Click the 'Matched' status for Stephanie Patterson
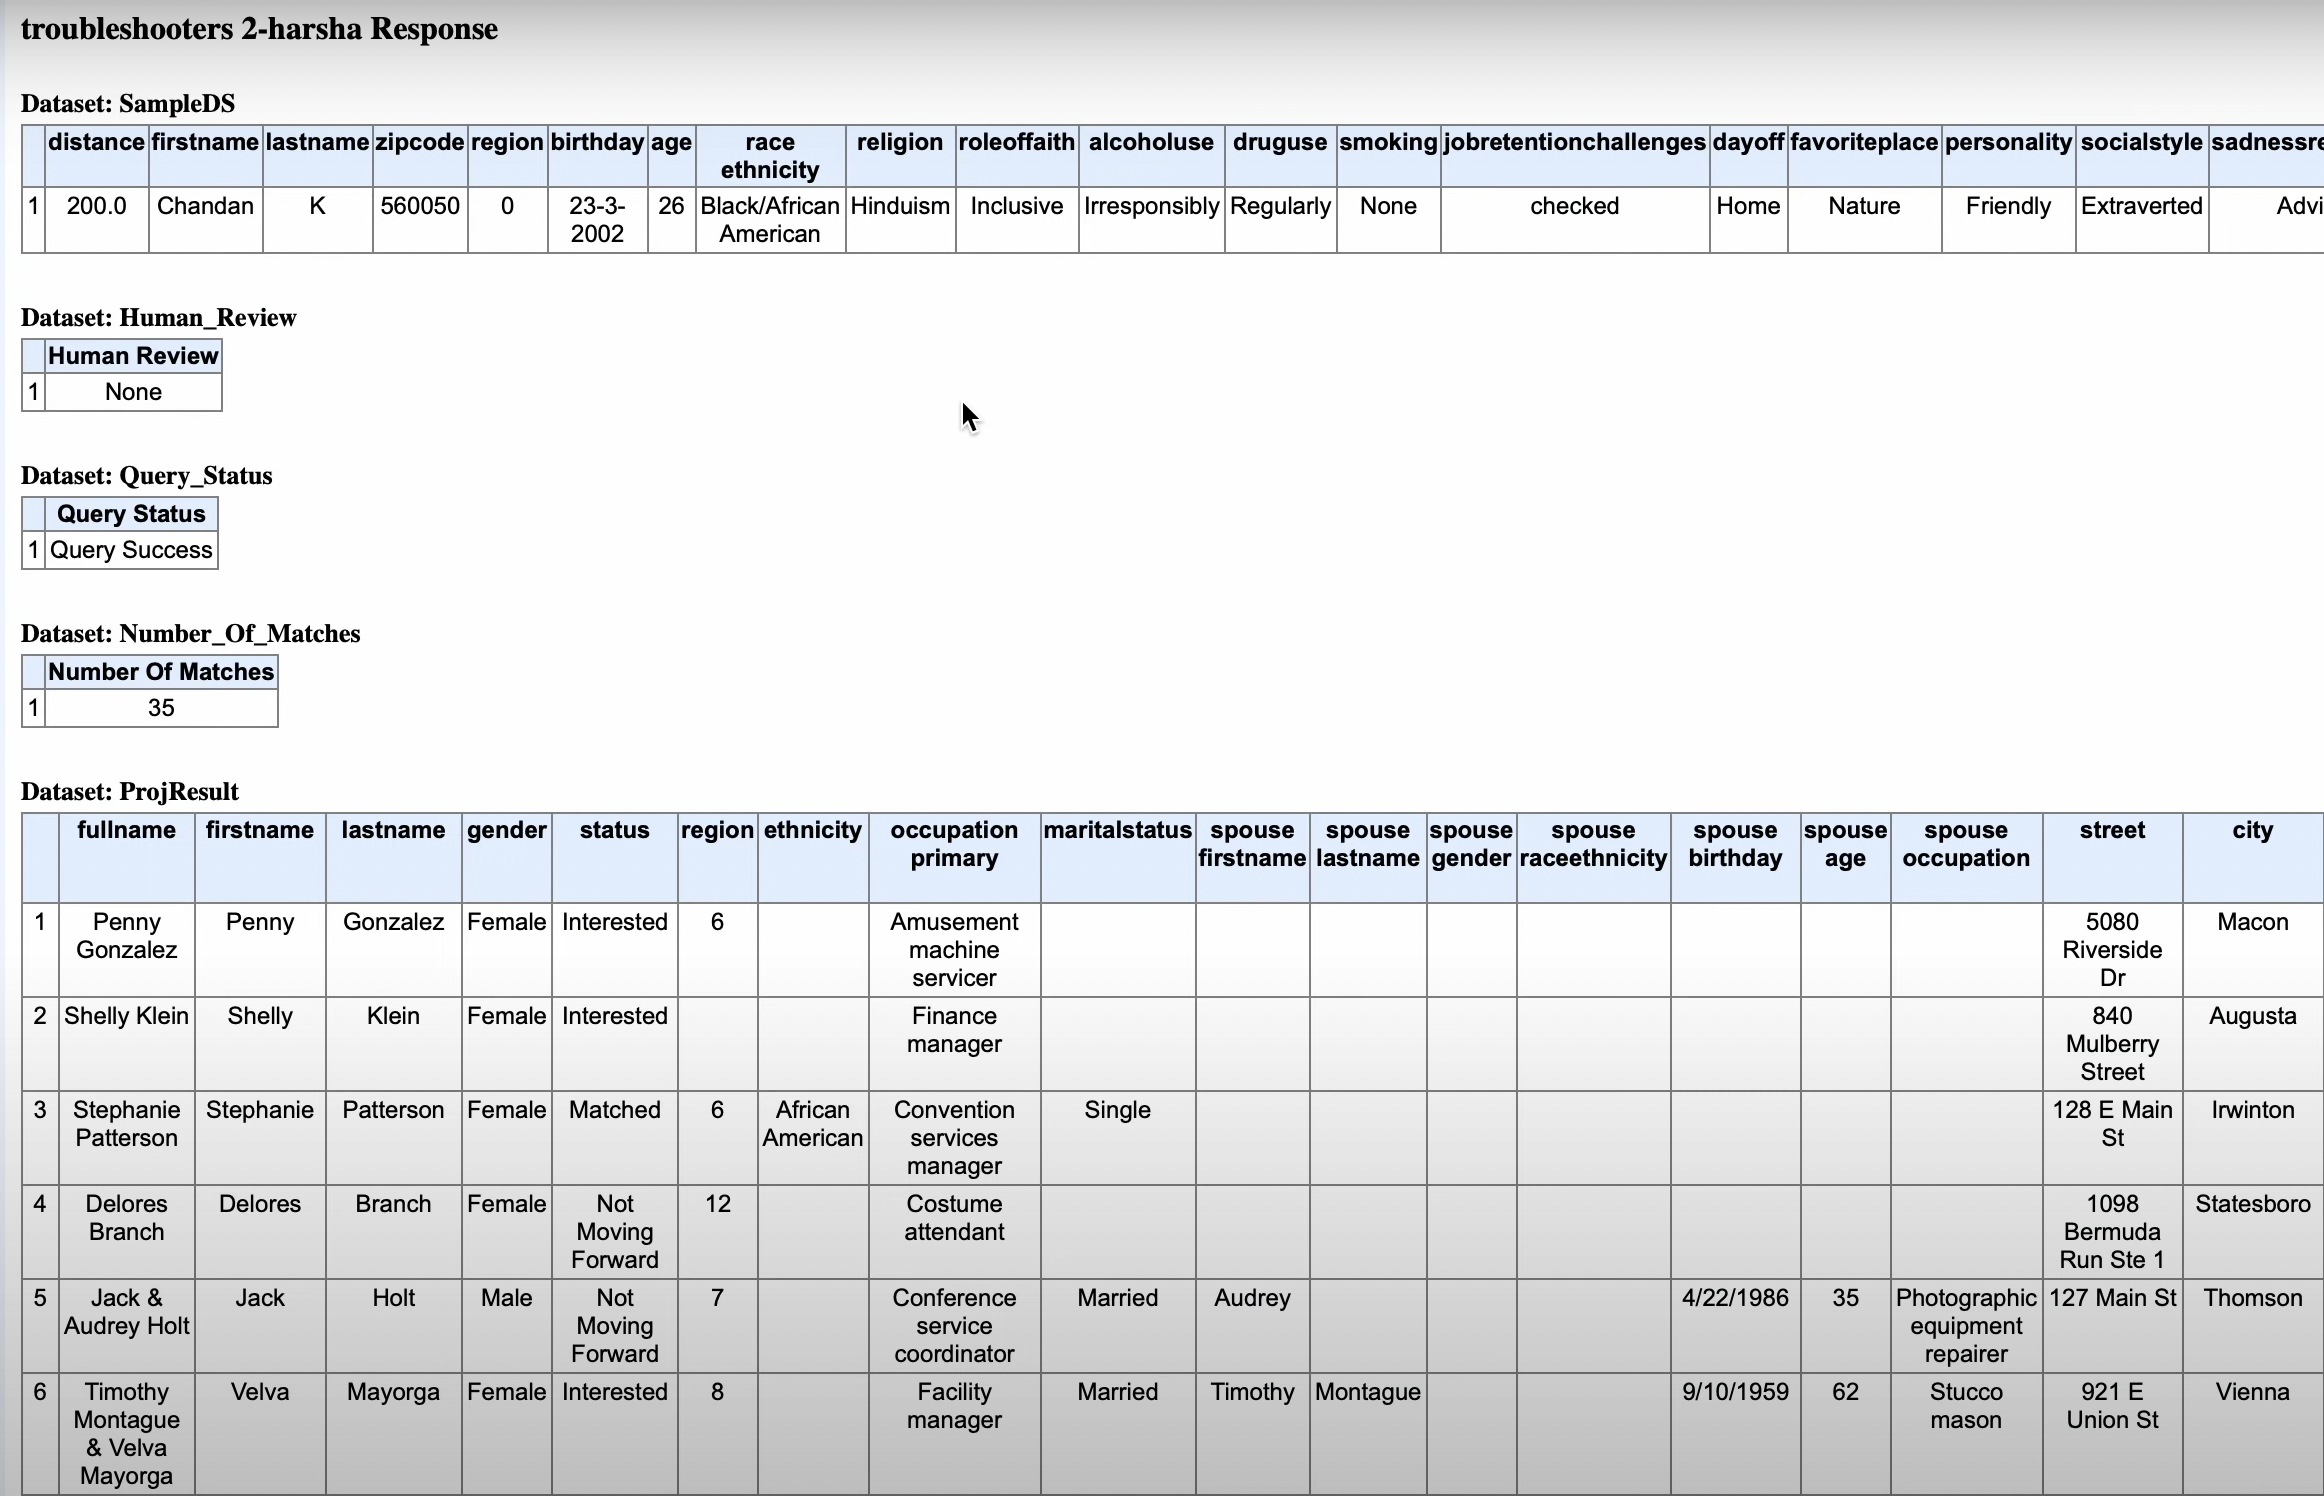The height and width of the screenshot is (1496, 2324). pos(614,1110)
